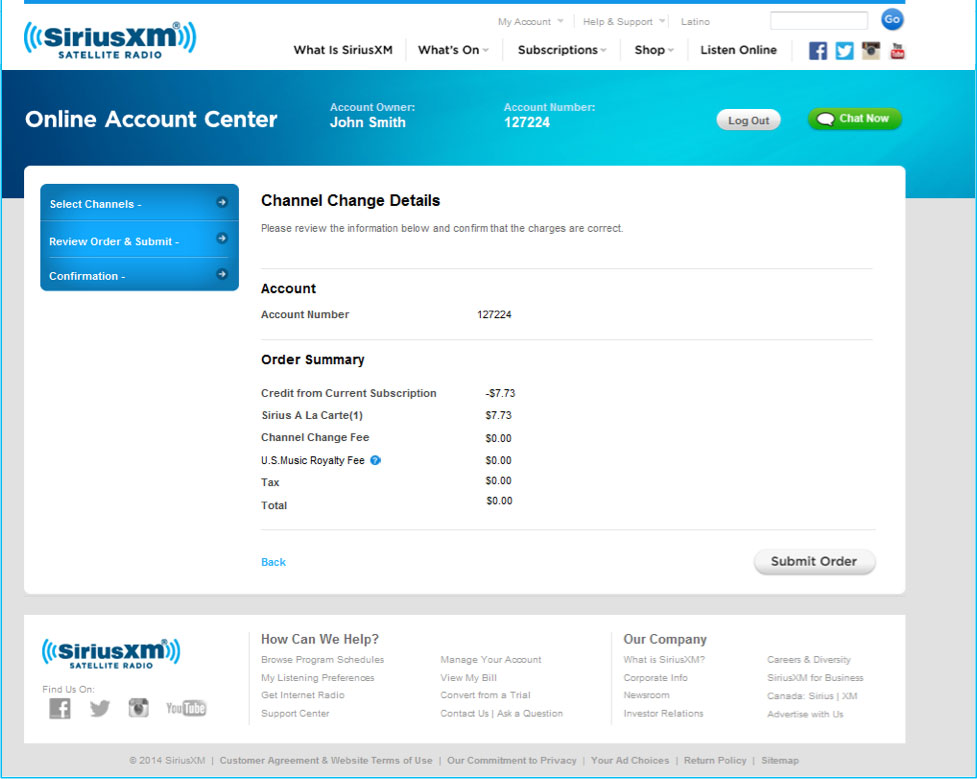Image resolution: width=977 pixels, height=779 pixels.
Task: Start a chat with Chat Now
Action: click(x=854, y=118)
